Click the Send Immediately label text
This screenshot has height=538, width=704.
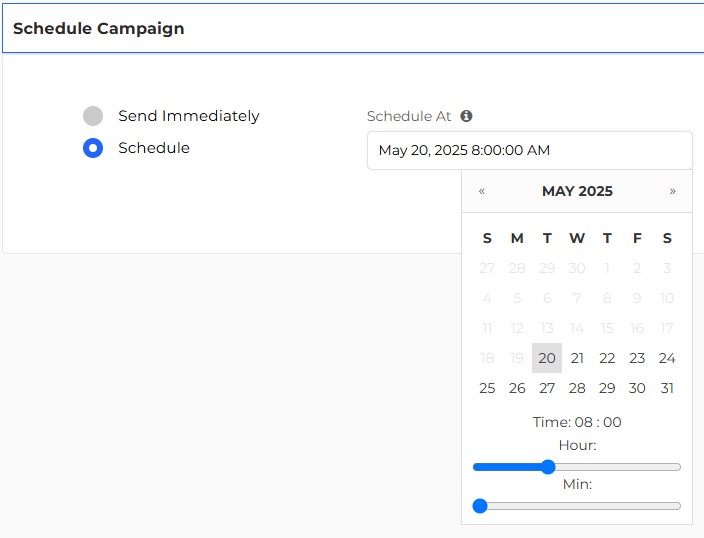tap(189, 116)
